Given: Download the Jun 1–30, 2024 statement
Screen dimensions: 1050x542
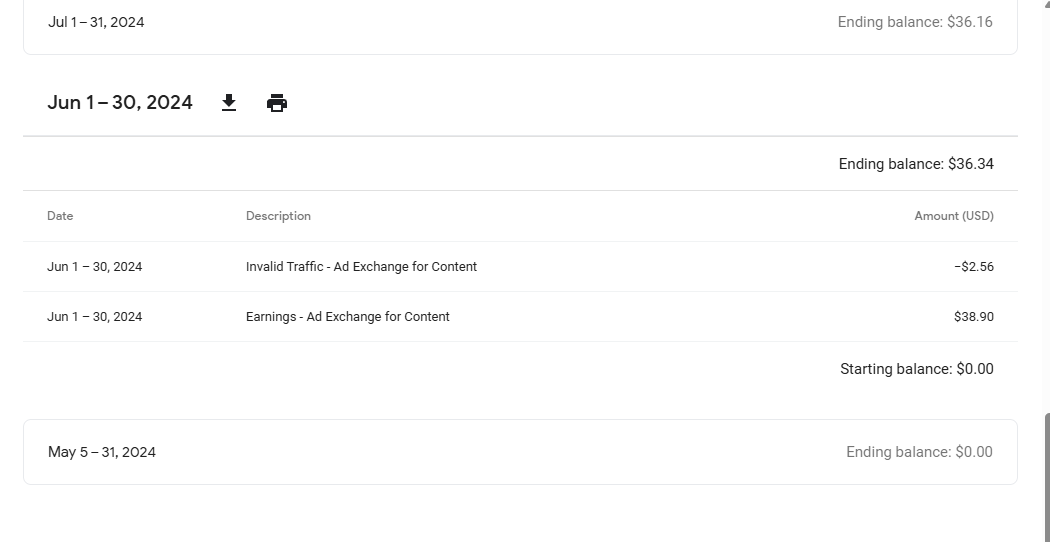Looking at the screenshot, I should pos(228,103).
